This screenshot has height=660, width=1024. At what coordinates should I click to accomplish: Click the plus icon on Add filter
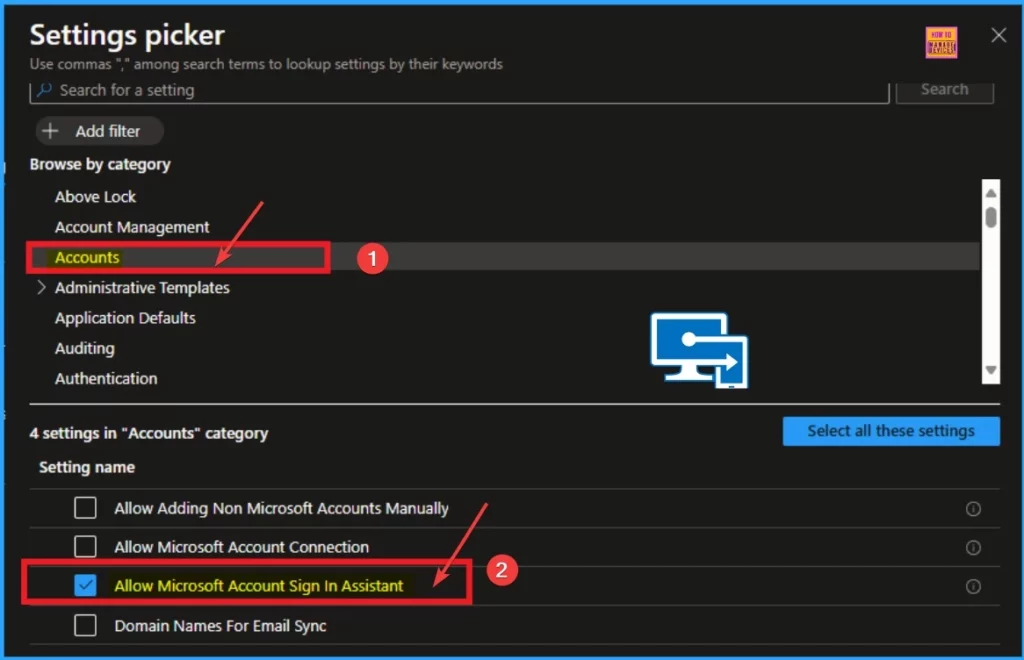click(x=50, y=131)
